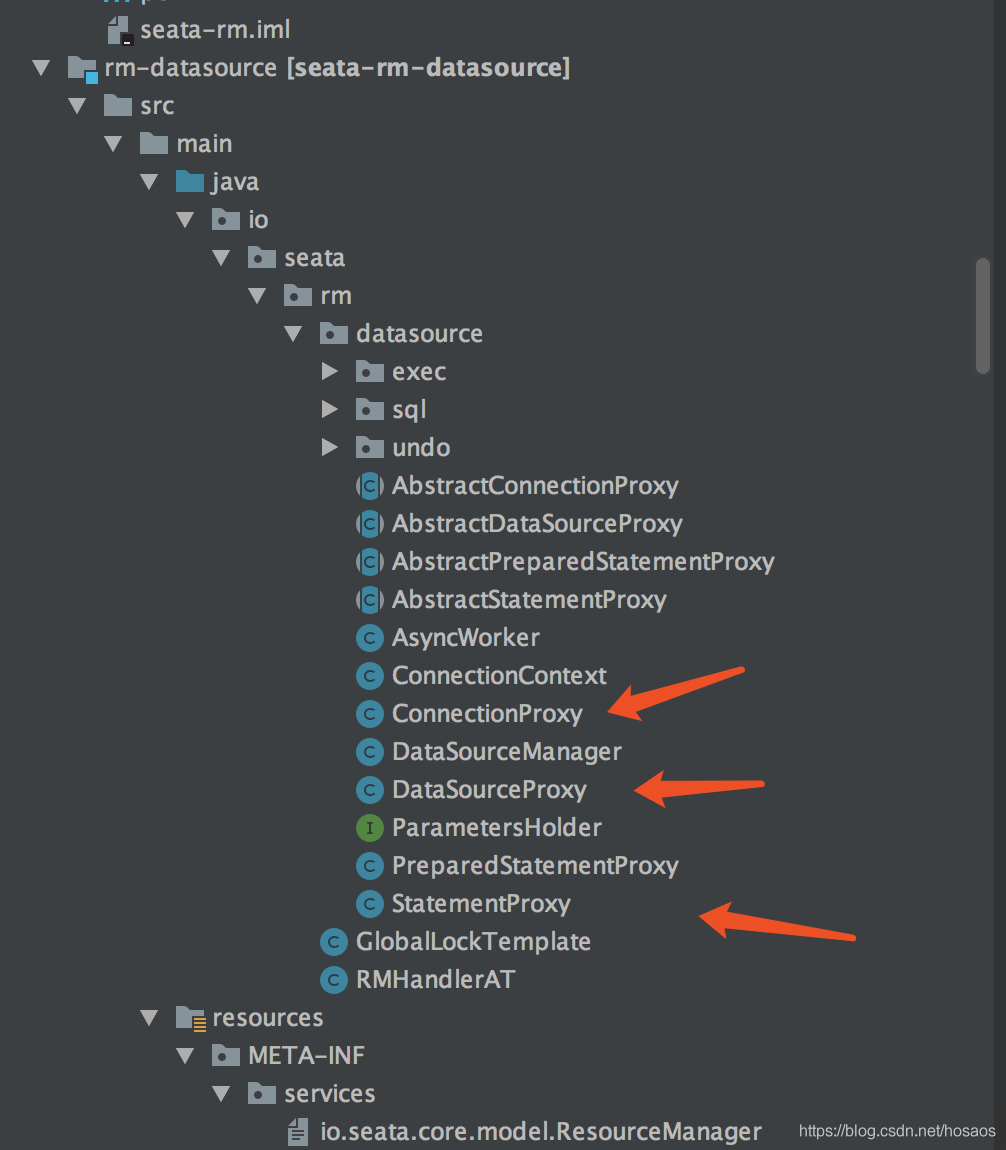This screenshot has width=1006, height=1150.
Task: Click the resources folder icon
Action: 190,1018
